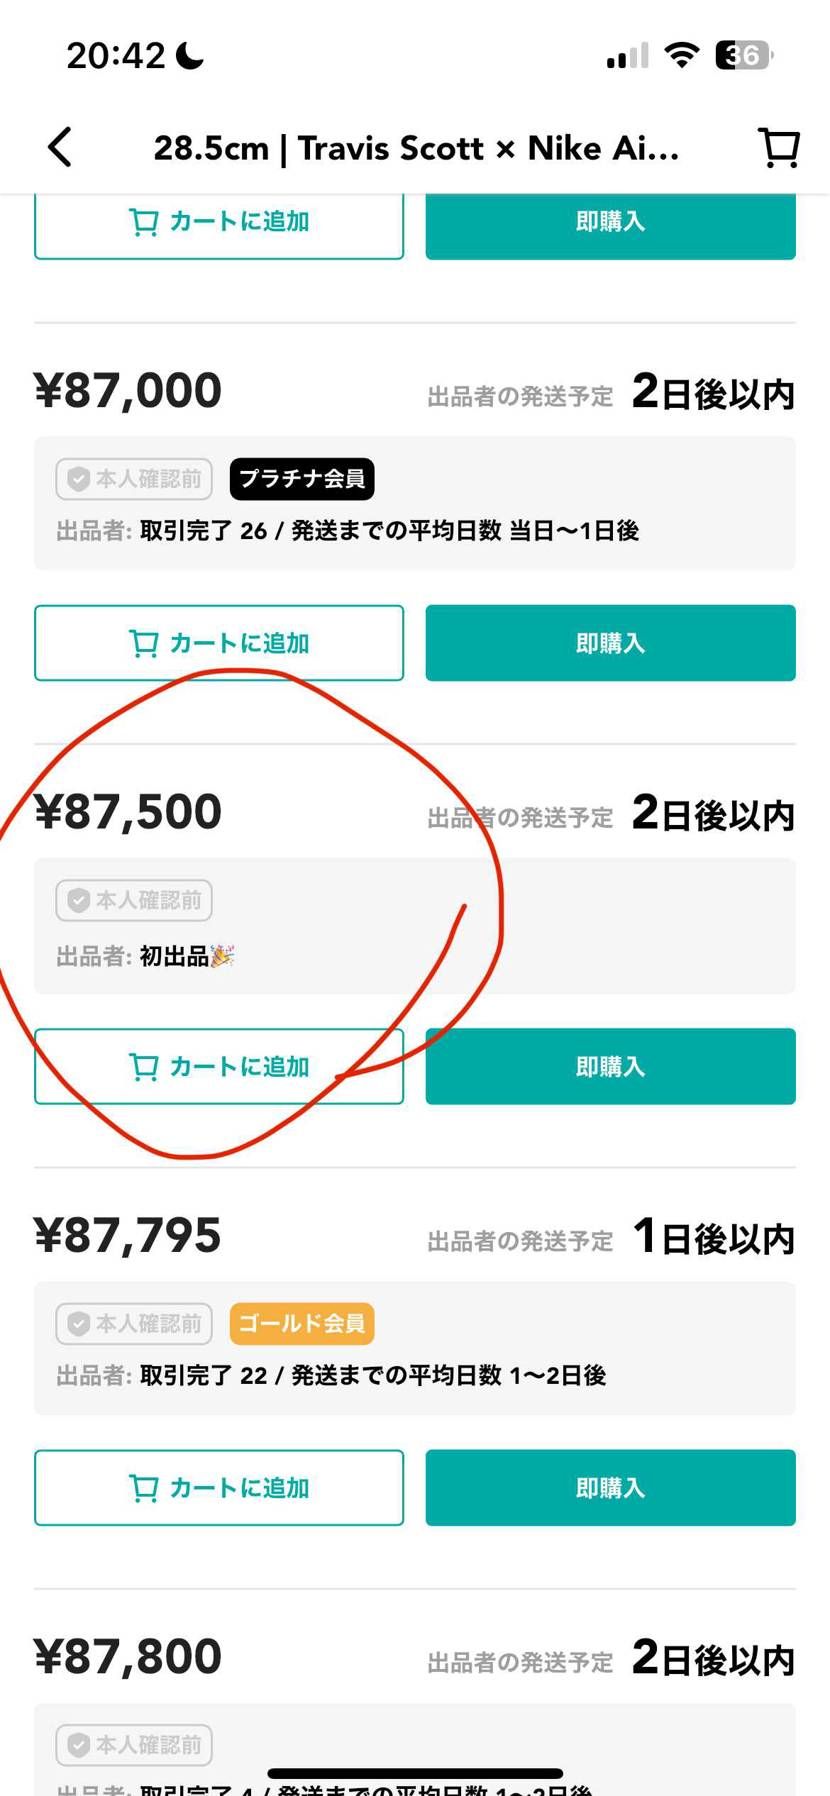Tap the checkmark icon on the ¥87,800 本人確認前 badge

coord(80,1745)
